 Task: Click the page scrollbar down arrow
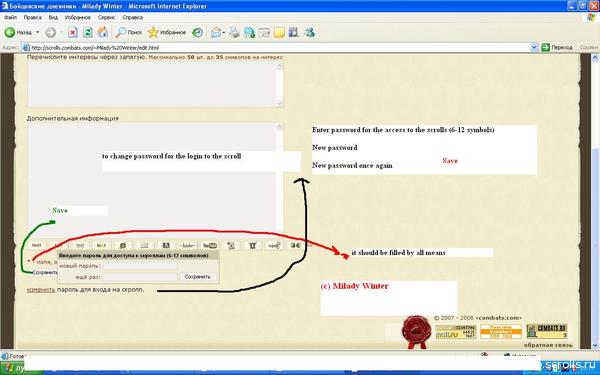[x=595, y=345]
